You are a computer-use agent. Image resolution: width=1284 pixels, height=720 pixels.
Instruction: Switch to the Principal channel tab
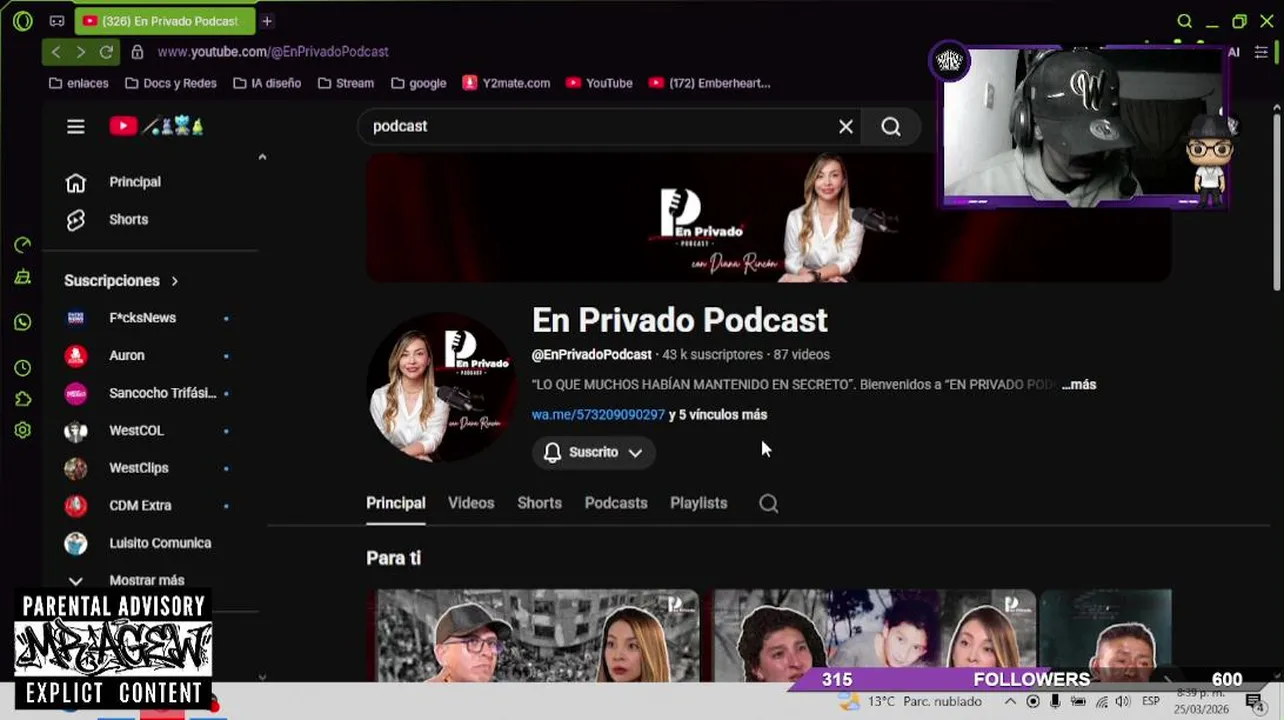pos(395,503)
